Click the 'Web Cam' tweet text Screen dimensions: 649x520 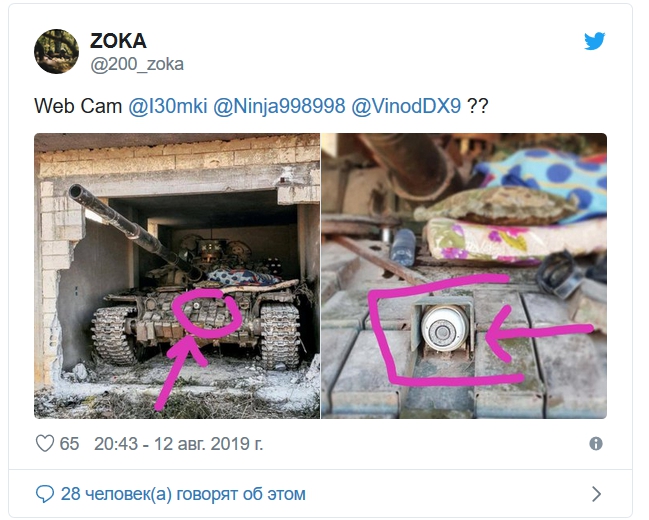[x=78, y=106]
